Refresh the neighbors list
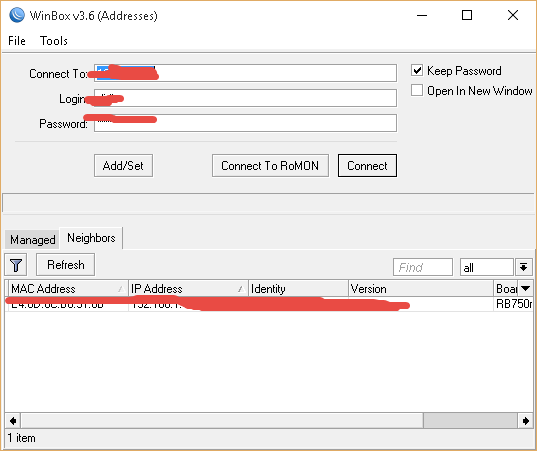Screen dimensions: 537x451 coord(65,265)
